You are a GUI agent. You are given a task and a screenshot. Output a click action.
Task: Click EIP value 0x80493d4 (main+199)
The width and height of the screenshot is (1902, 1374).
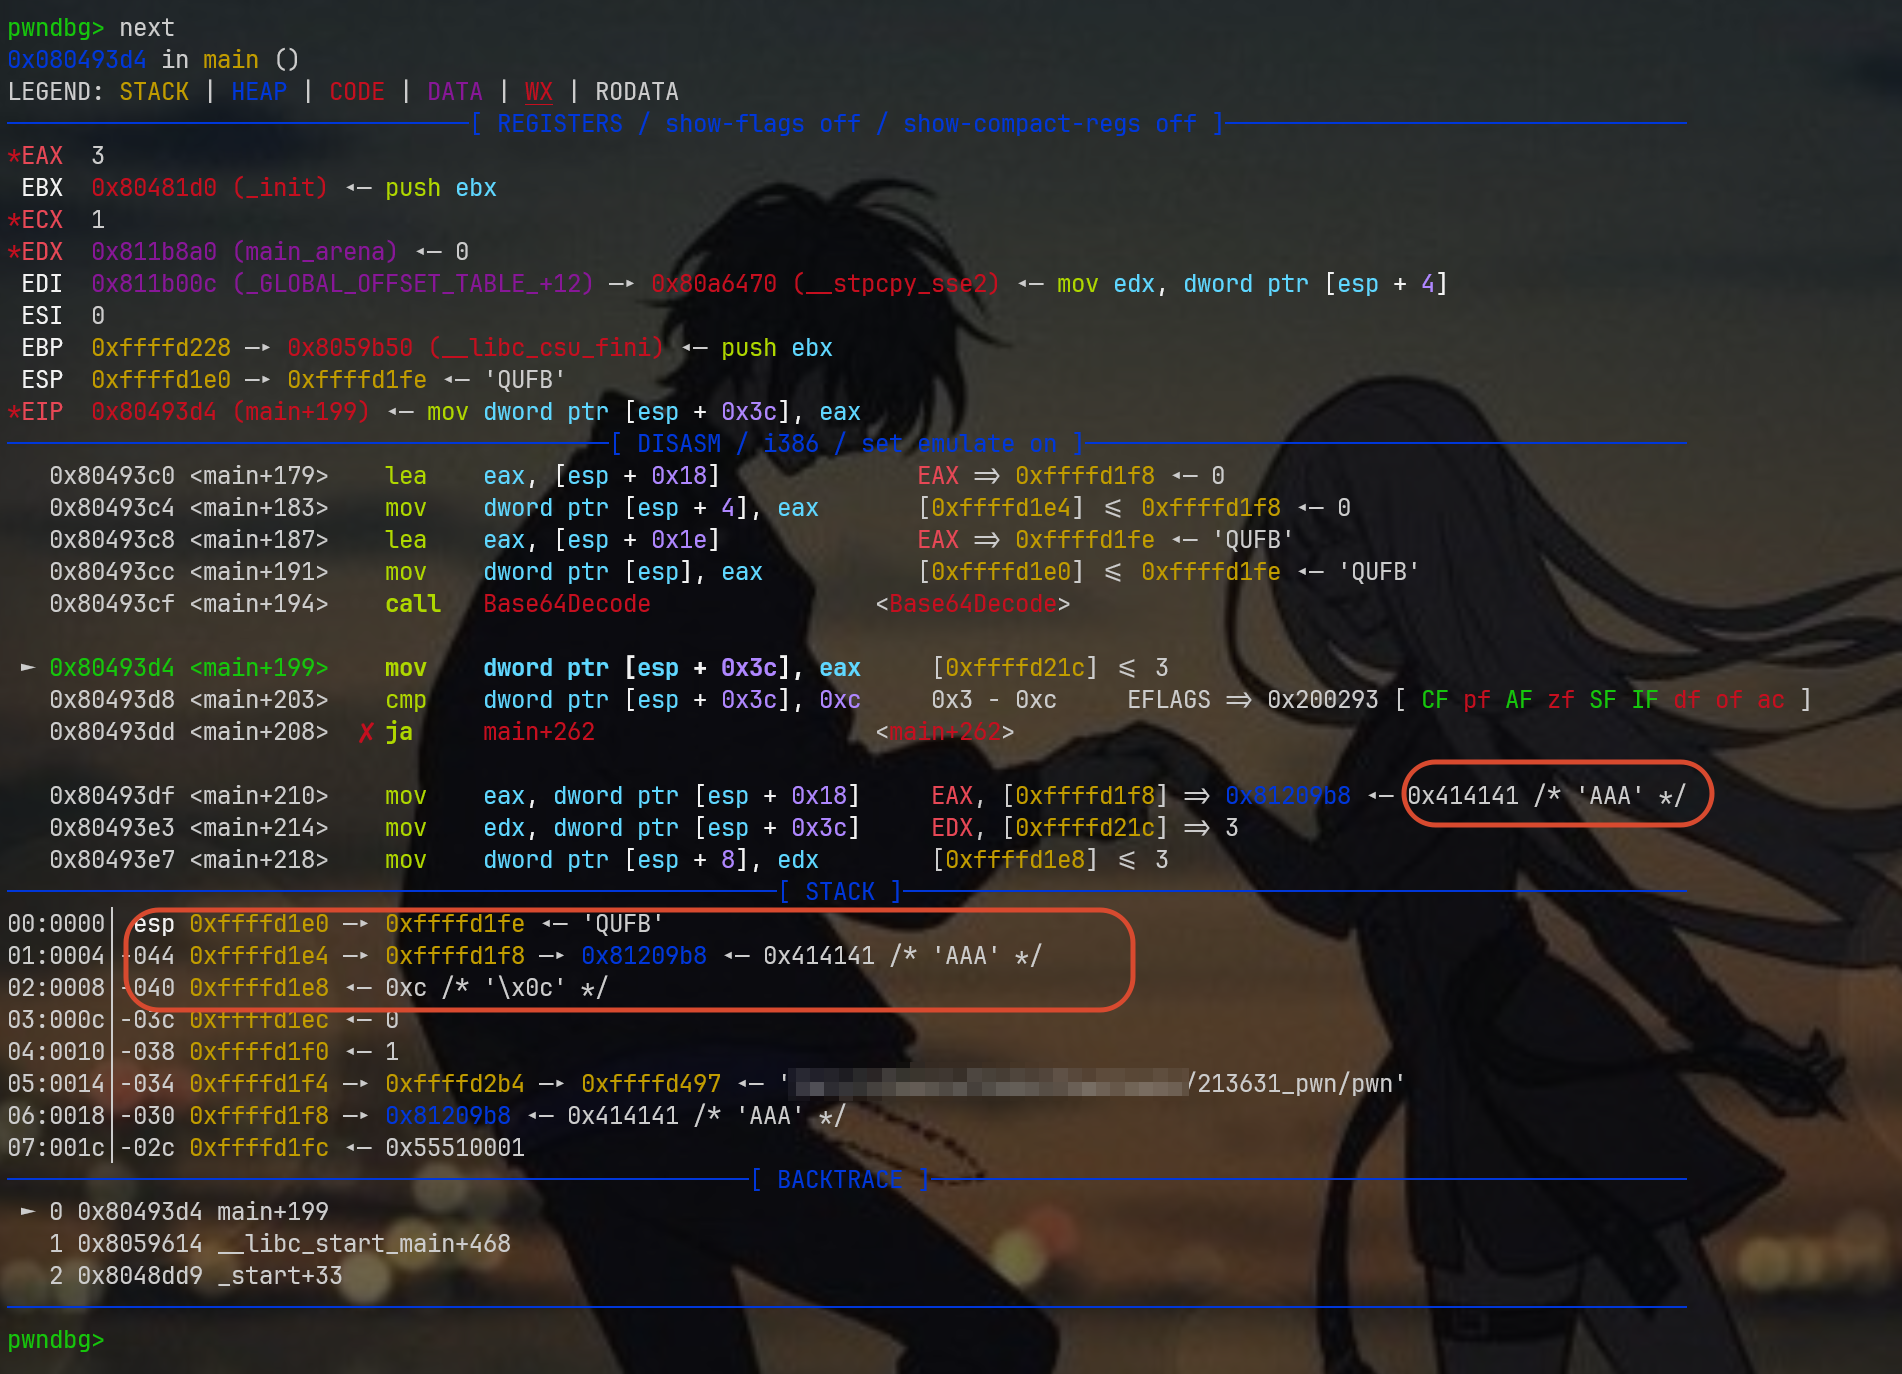click(x=230, y=412)
